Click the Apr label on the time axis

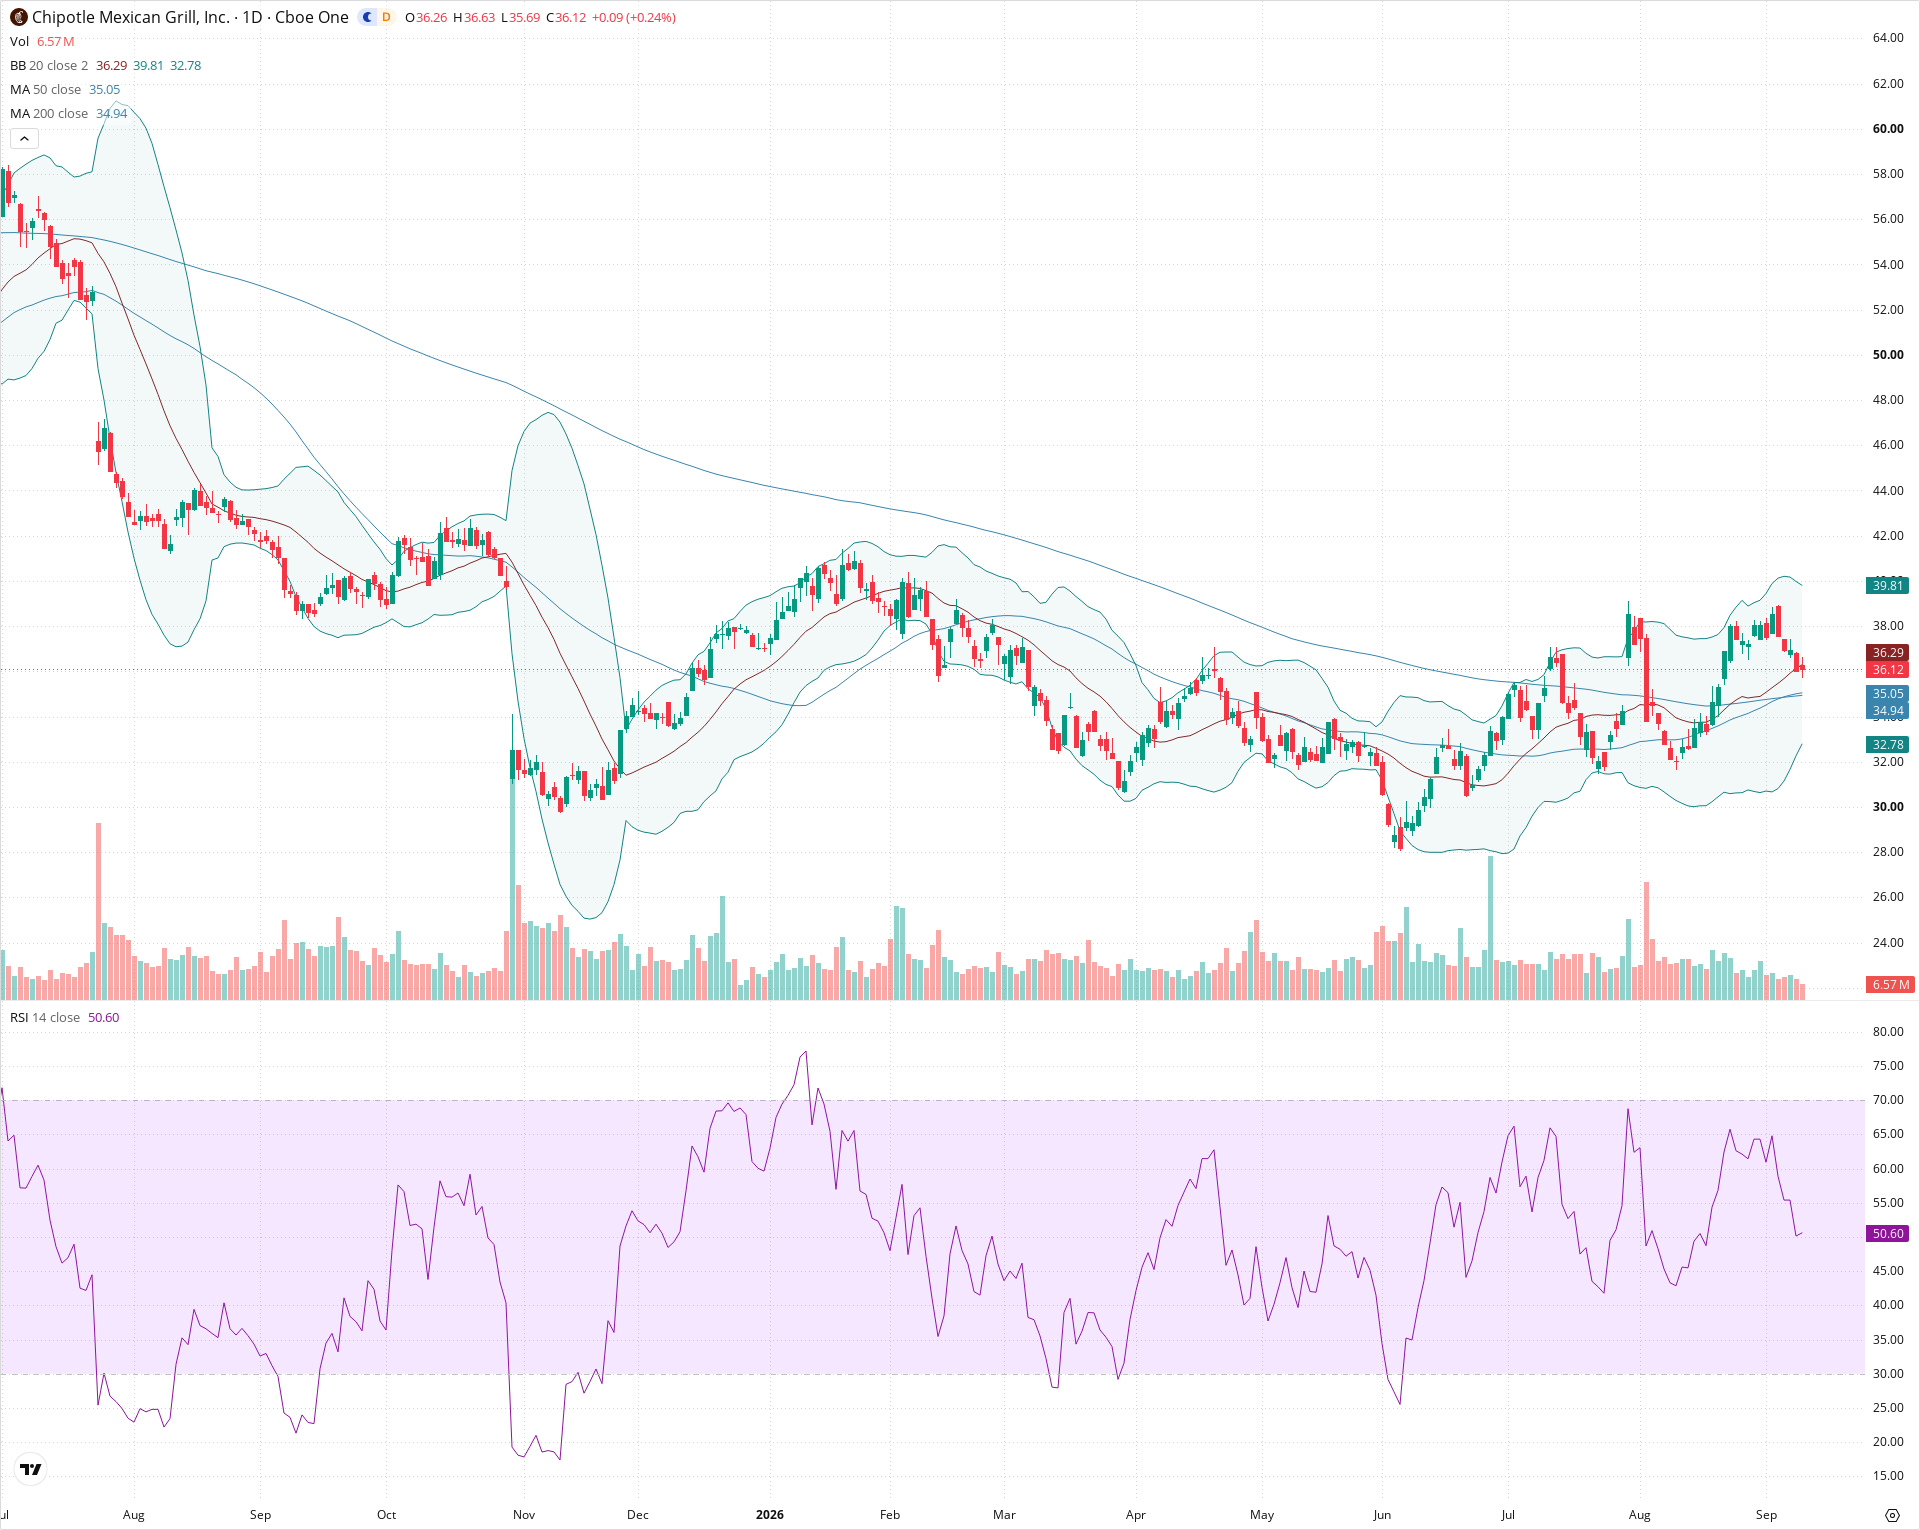pos(1136,1514)
